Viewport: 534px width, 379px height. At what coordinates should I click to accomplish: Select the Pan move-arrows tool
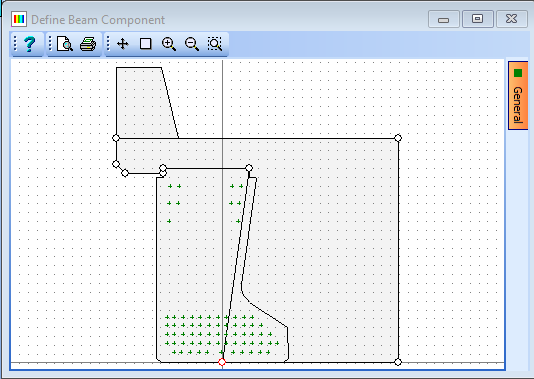(x=123, y=44)
